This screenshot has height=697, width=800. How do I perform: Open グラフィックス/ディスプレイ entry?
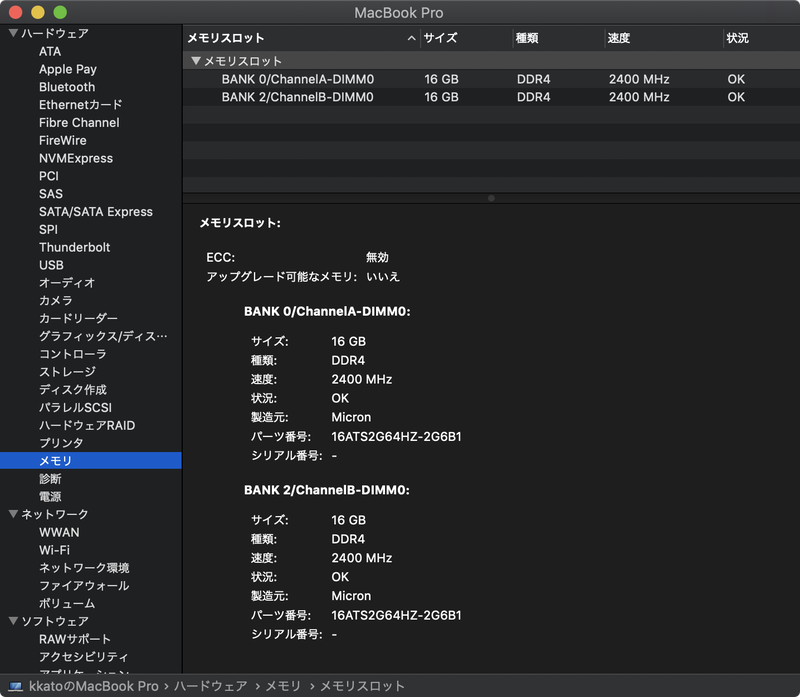click(x=103, y=336)
